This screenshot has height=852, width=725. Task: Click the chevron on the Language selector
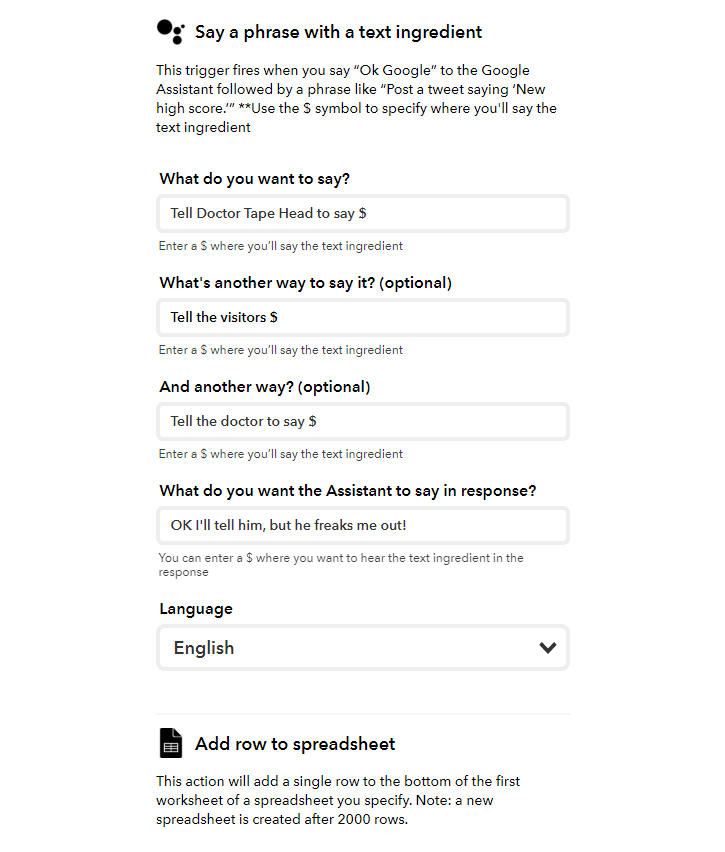[548, 647]
